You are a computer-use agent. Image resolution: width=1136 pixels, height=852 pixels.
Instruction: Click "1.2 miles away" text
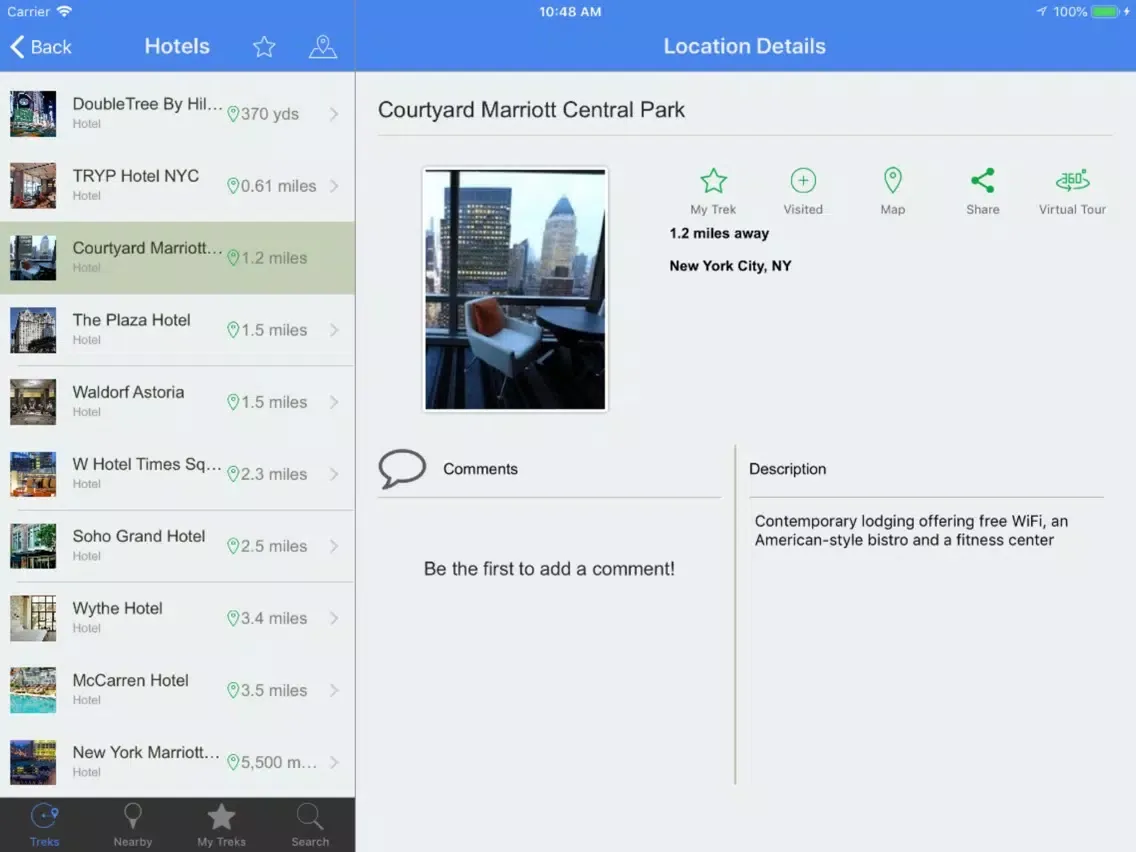pyautogui.click(x=719, y=233)
